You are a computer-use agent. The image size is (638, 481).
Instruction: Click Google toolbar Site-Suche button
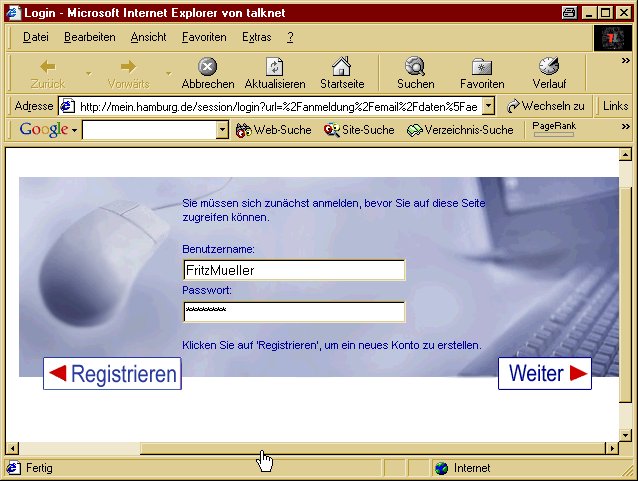(x=359, y=130)
